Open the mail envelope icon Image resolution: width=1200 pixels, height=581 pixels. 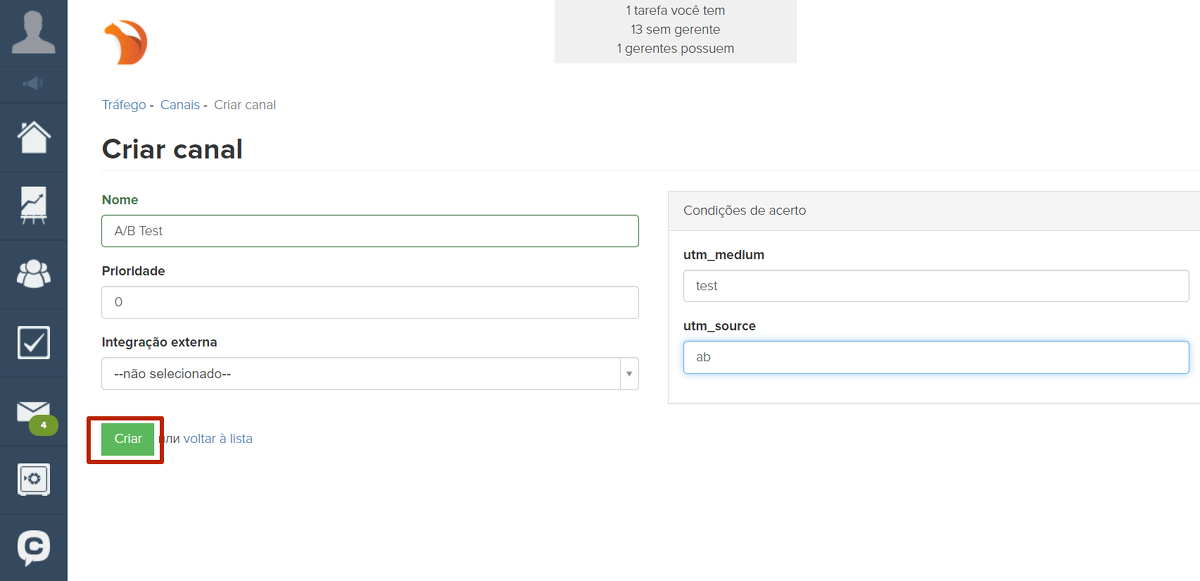(x=33, y=411)
